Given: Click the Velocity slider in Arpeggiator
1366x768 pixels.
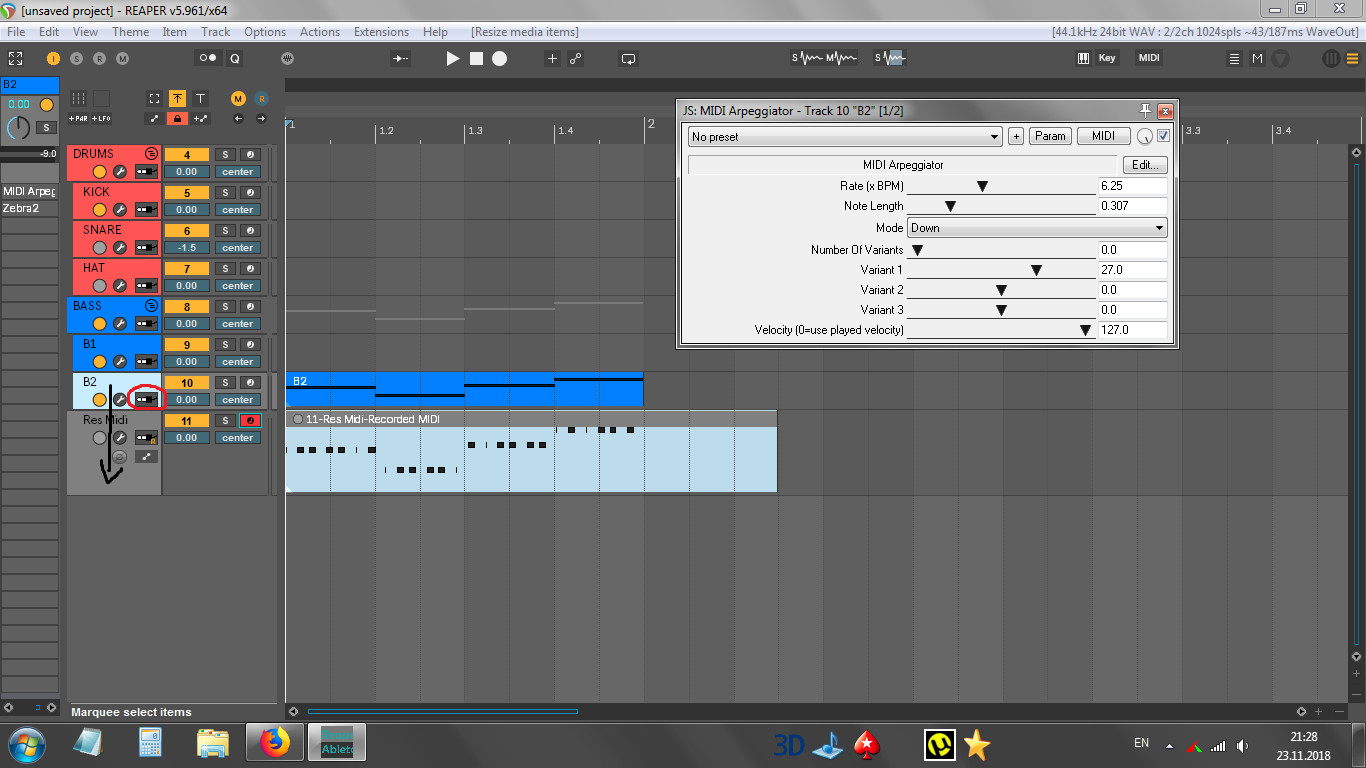Looking at the screenshot, I should (1001, 330).
